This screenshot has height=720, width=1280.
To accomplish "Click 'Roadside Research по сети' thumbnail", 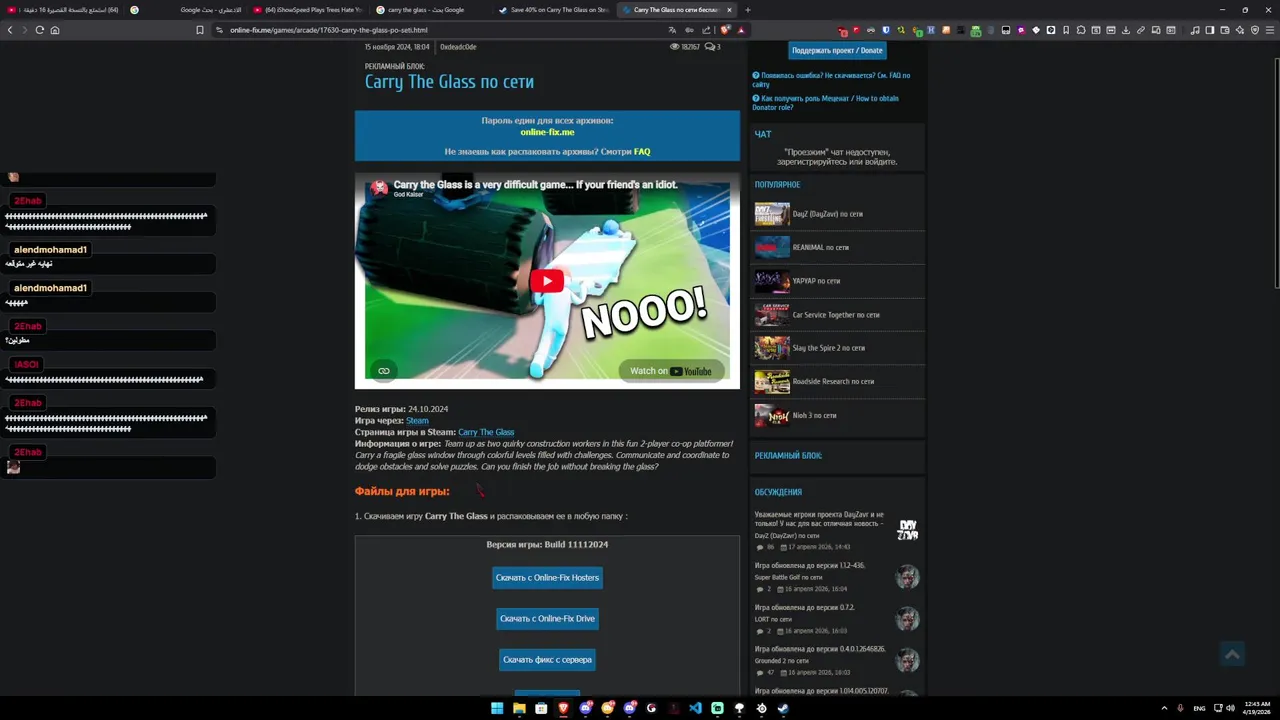I will [x=772, y=382].
